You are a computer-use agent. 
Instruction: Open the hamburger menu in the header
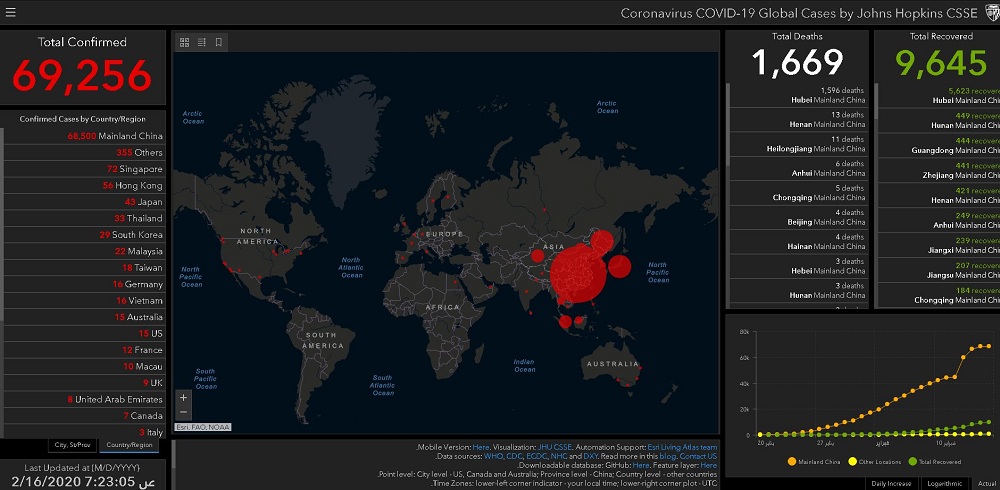11,13
